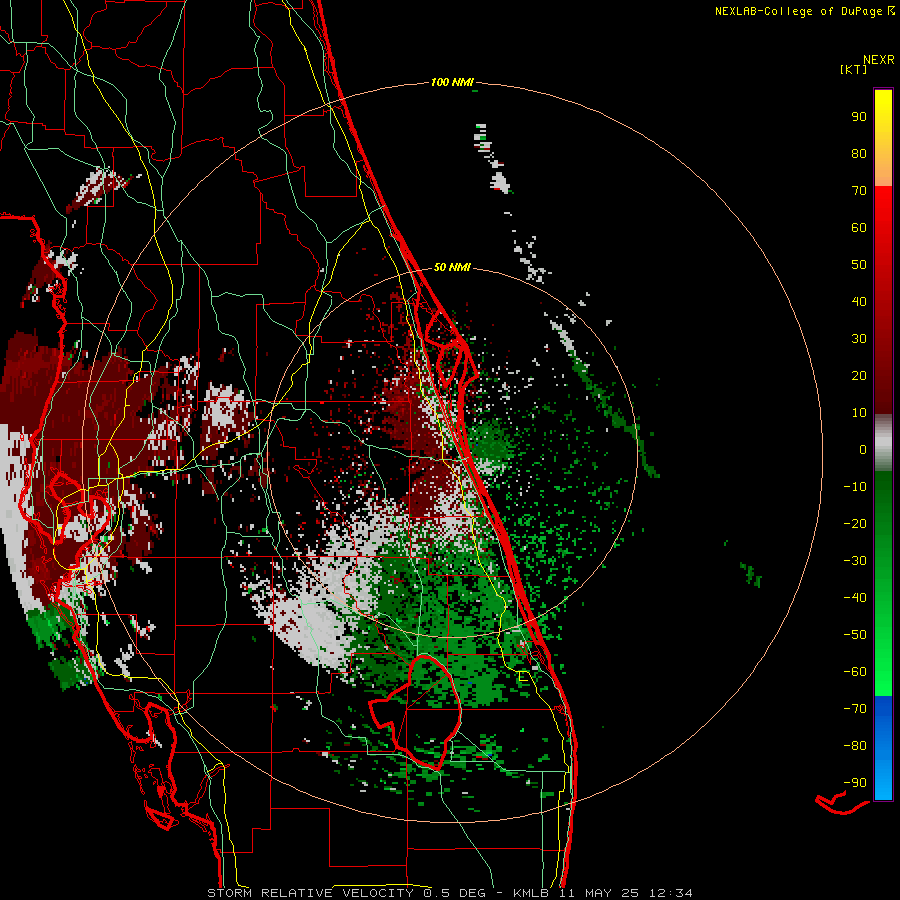This screenshot has height=900, width=900.
Task: Click the 0.5 DEG elevation text
Action: tap(454, 893)
